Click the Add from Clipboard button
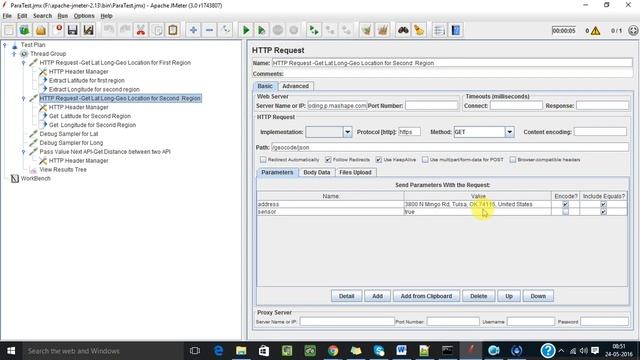This screenshot has height=360, width=640. 426,296
